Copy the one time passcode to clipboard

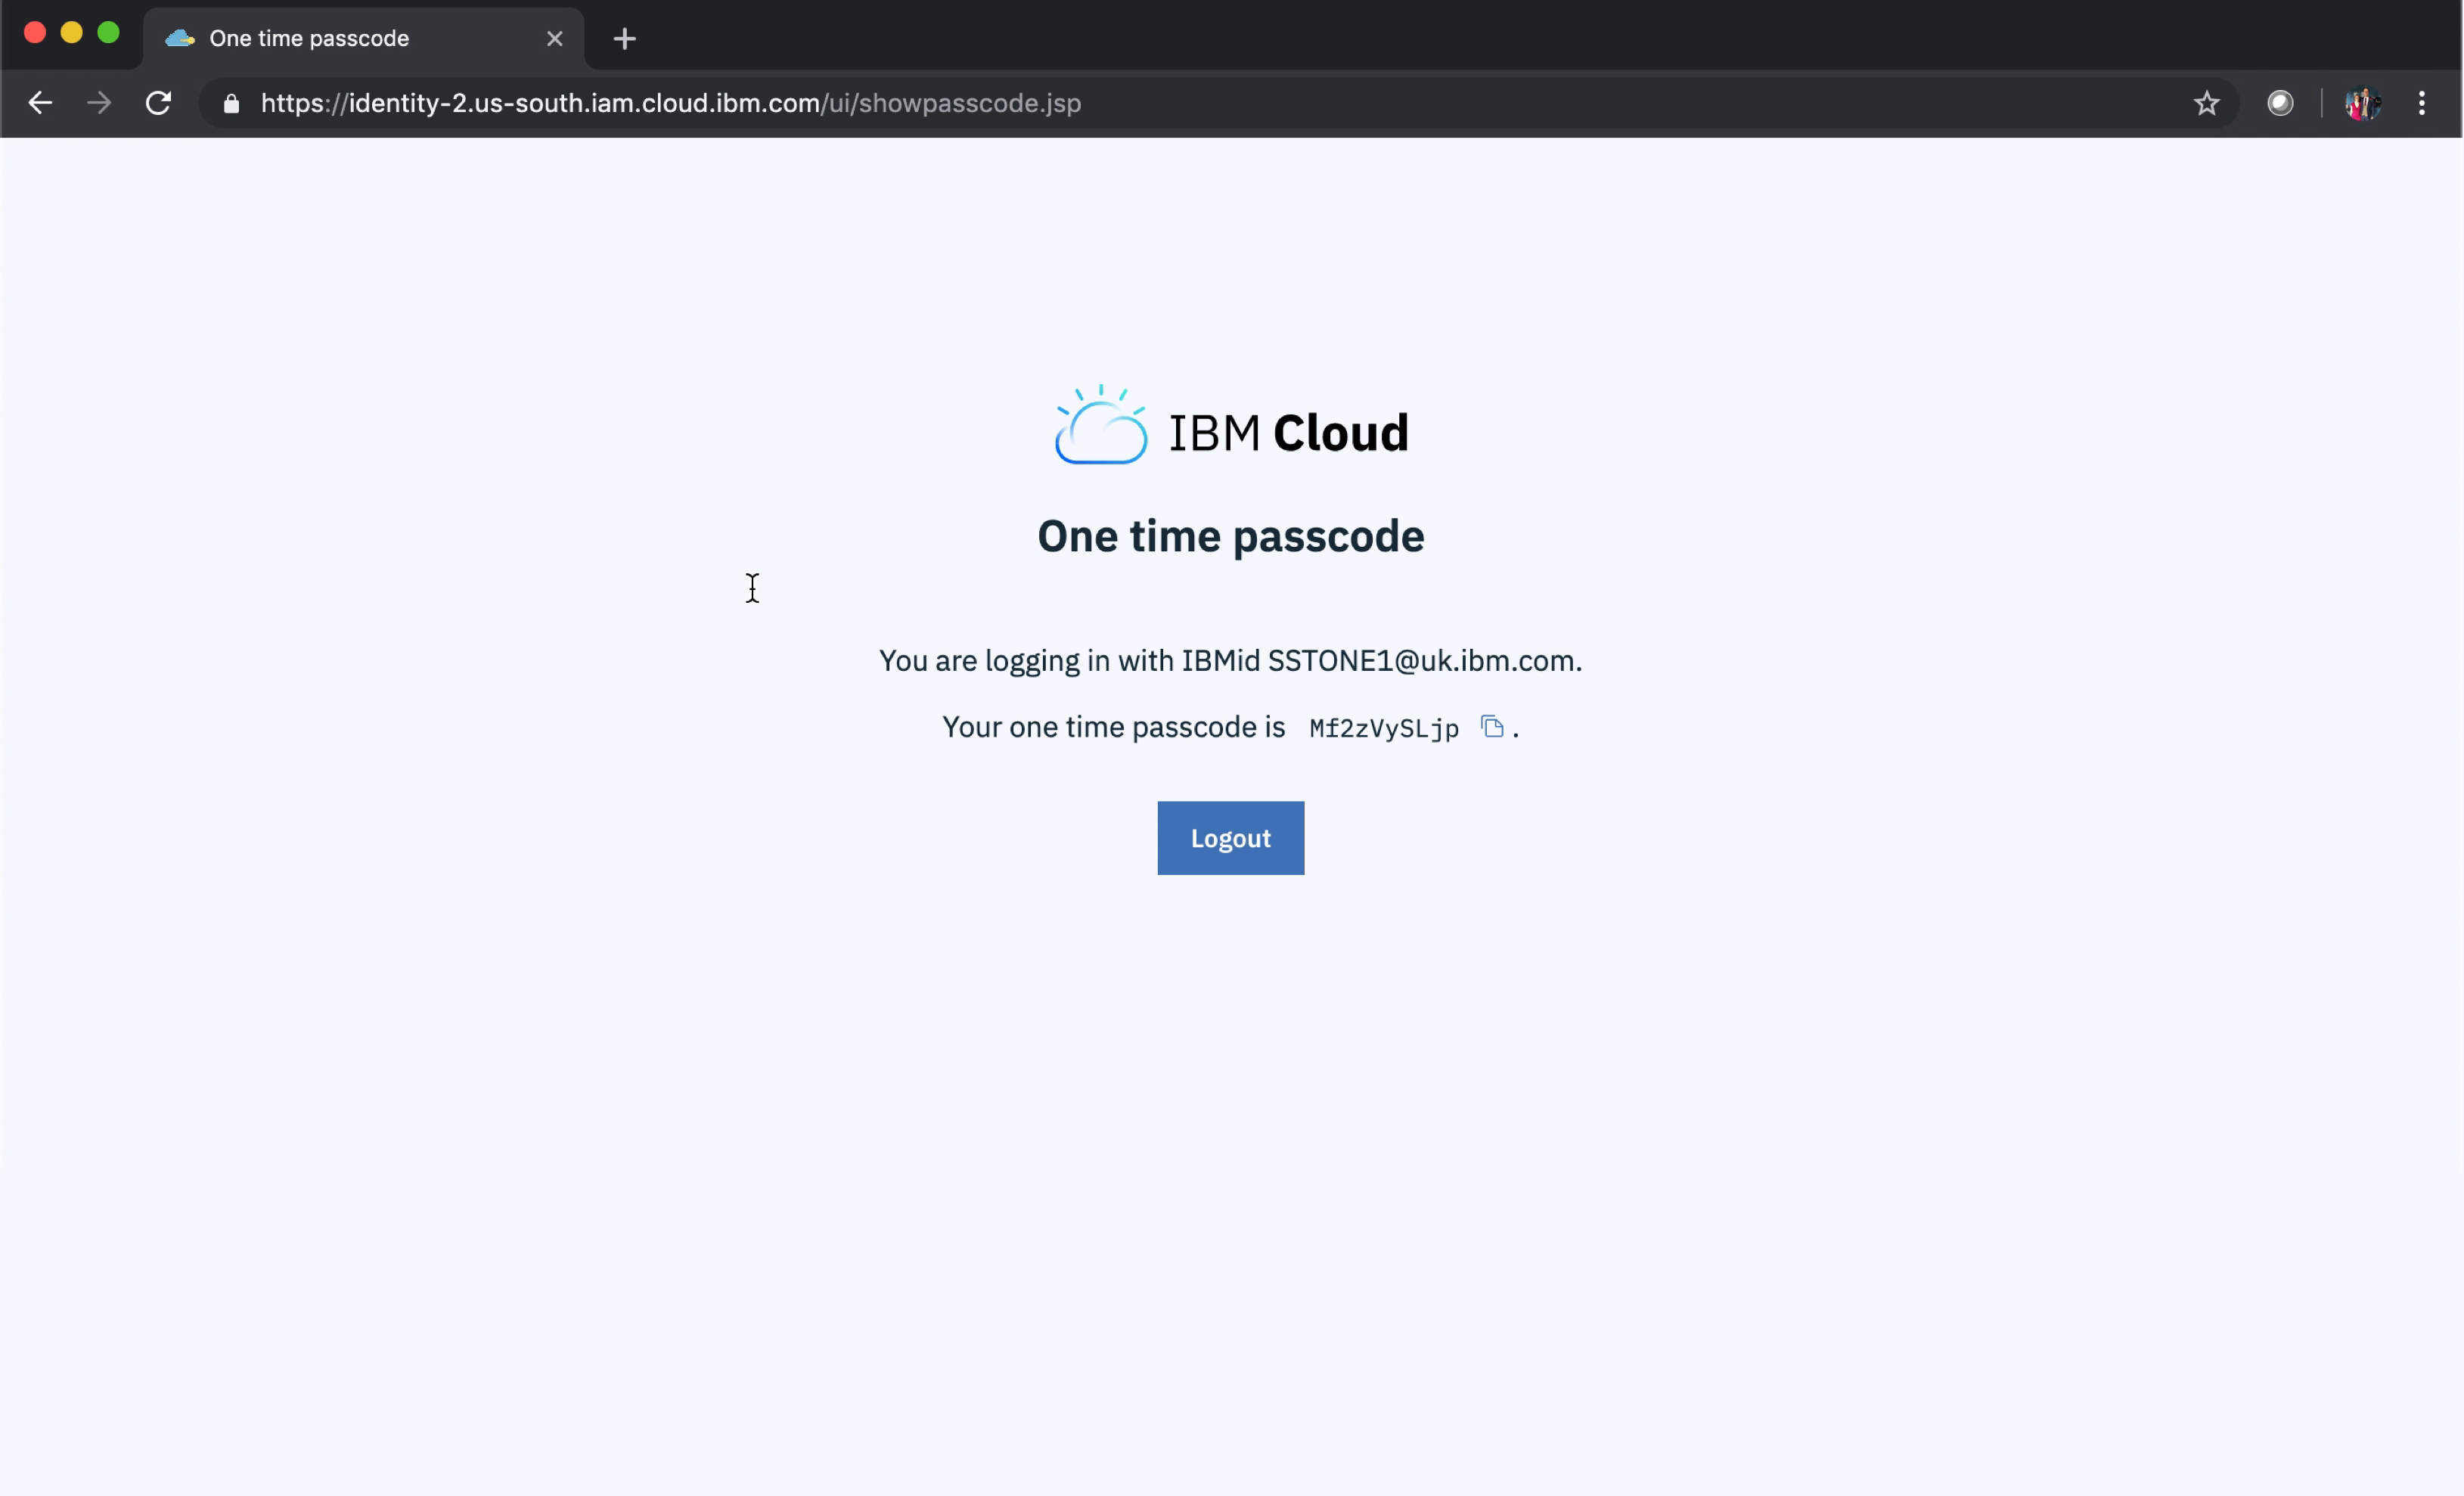1492,728
